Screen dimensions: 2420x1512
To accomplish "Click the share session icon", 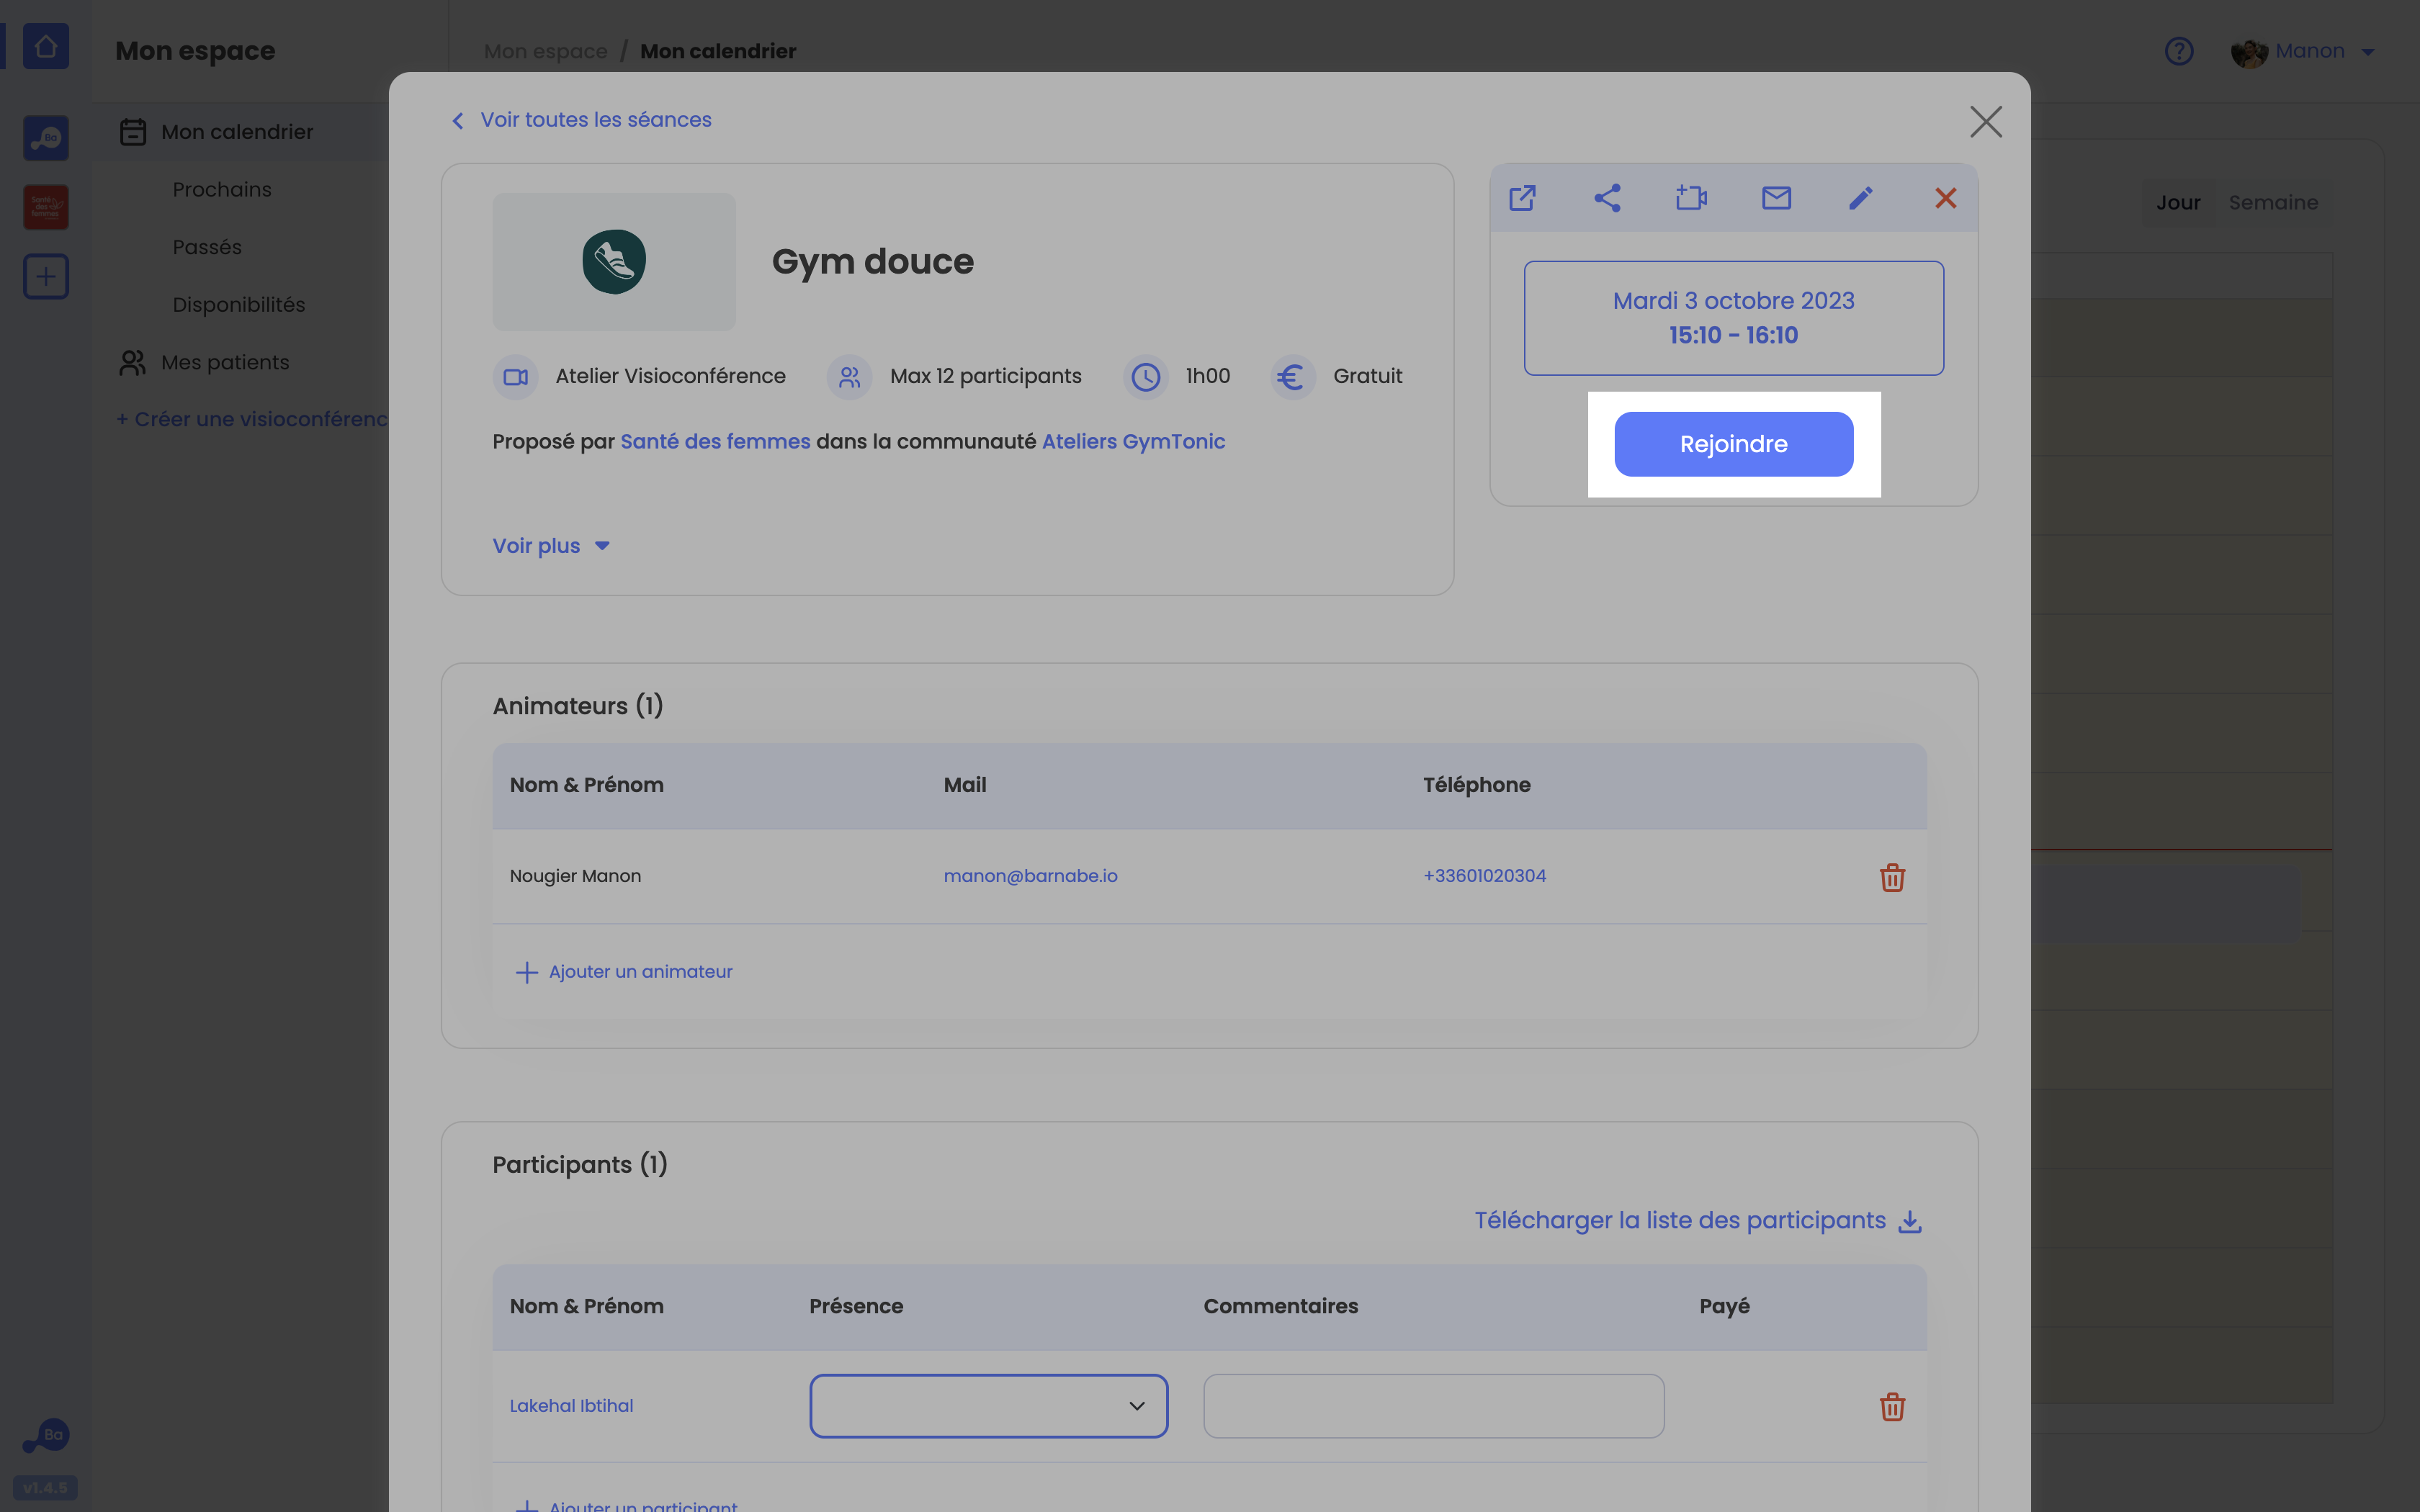I will pyautogui.click(x=1607, y=198).
